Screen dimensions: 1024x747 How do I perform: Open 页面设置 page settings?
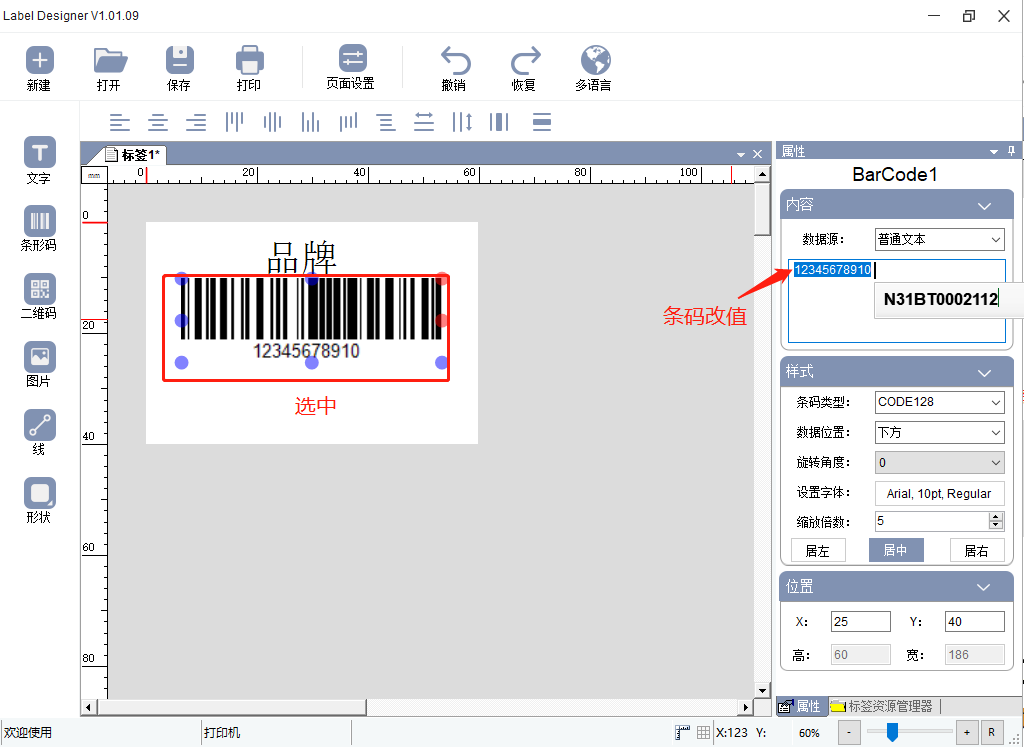pyautogui.click(x=352, y=59)
